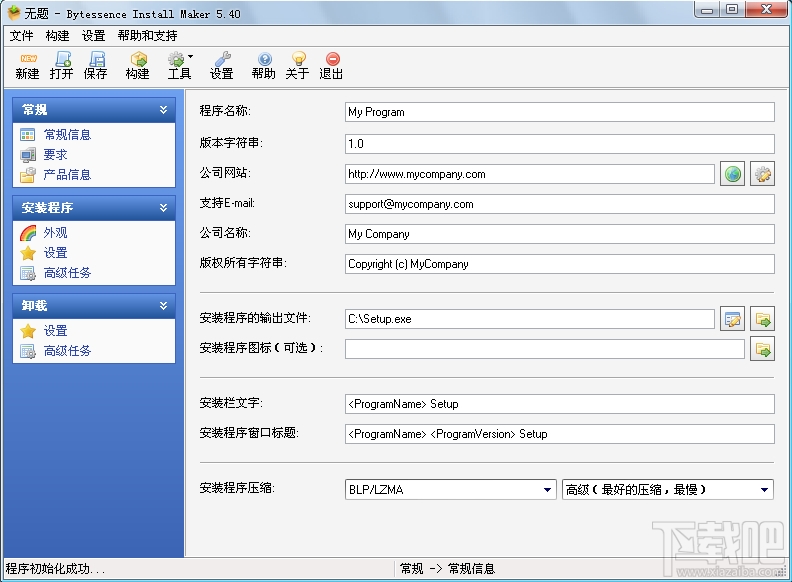
Task: Open the 文件 menu
Action: coord(21,36)
